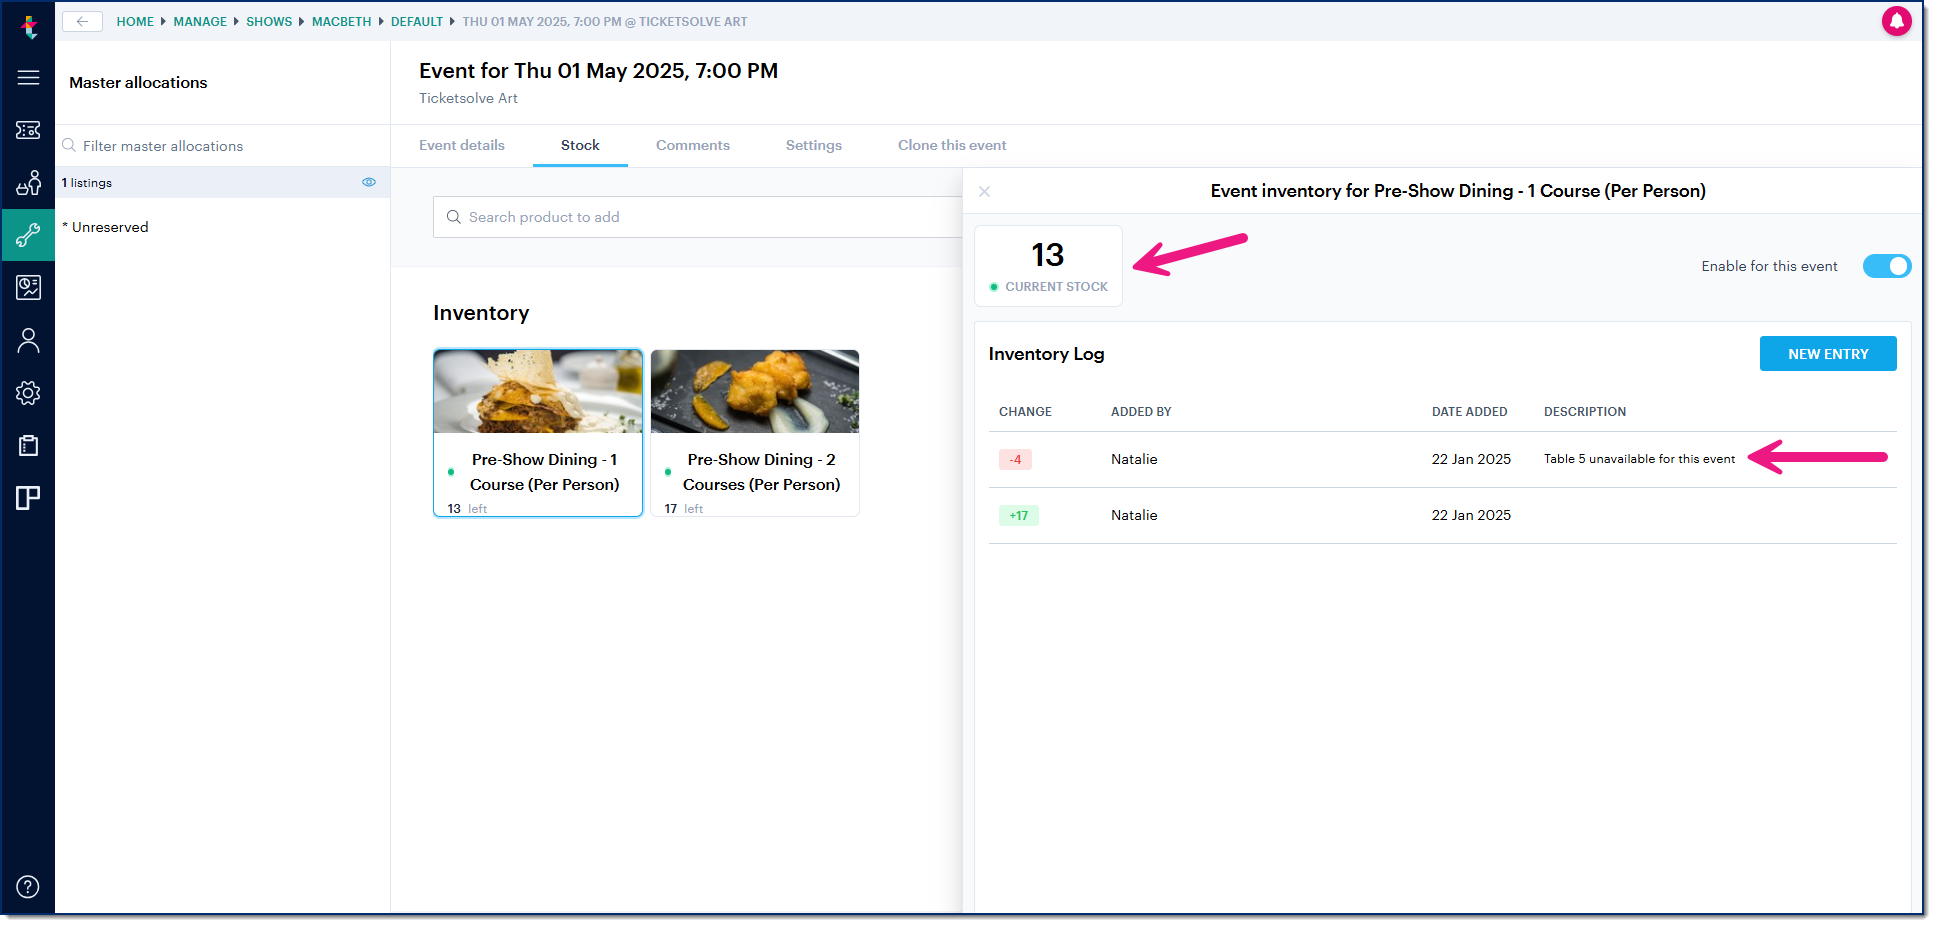Toggle eye visibility for 1 listings
This screenshot has width=1934, height=925.
click(x=369, y=182)
